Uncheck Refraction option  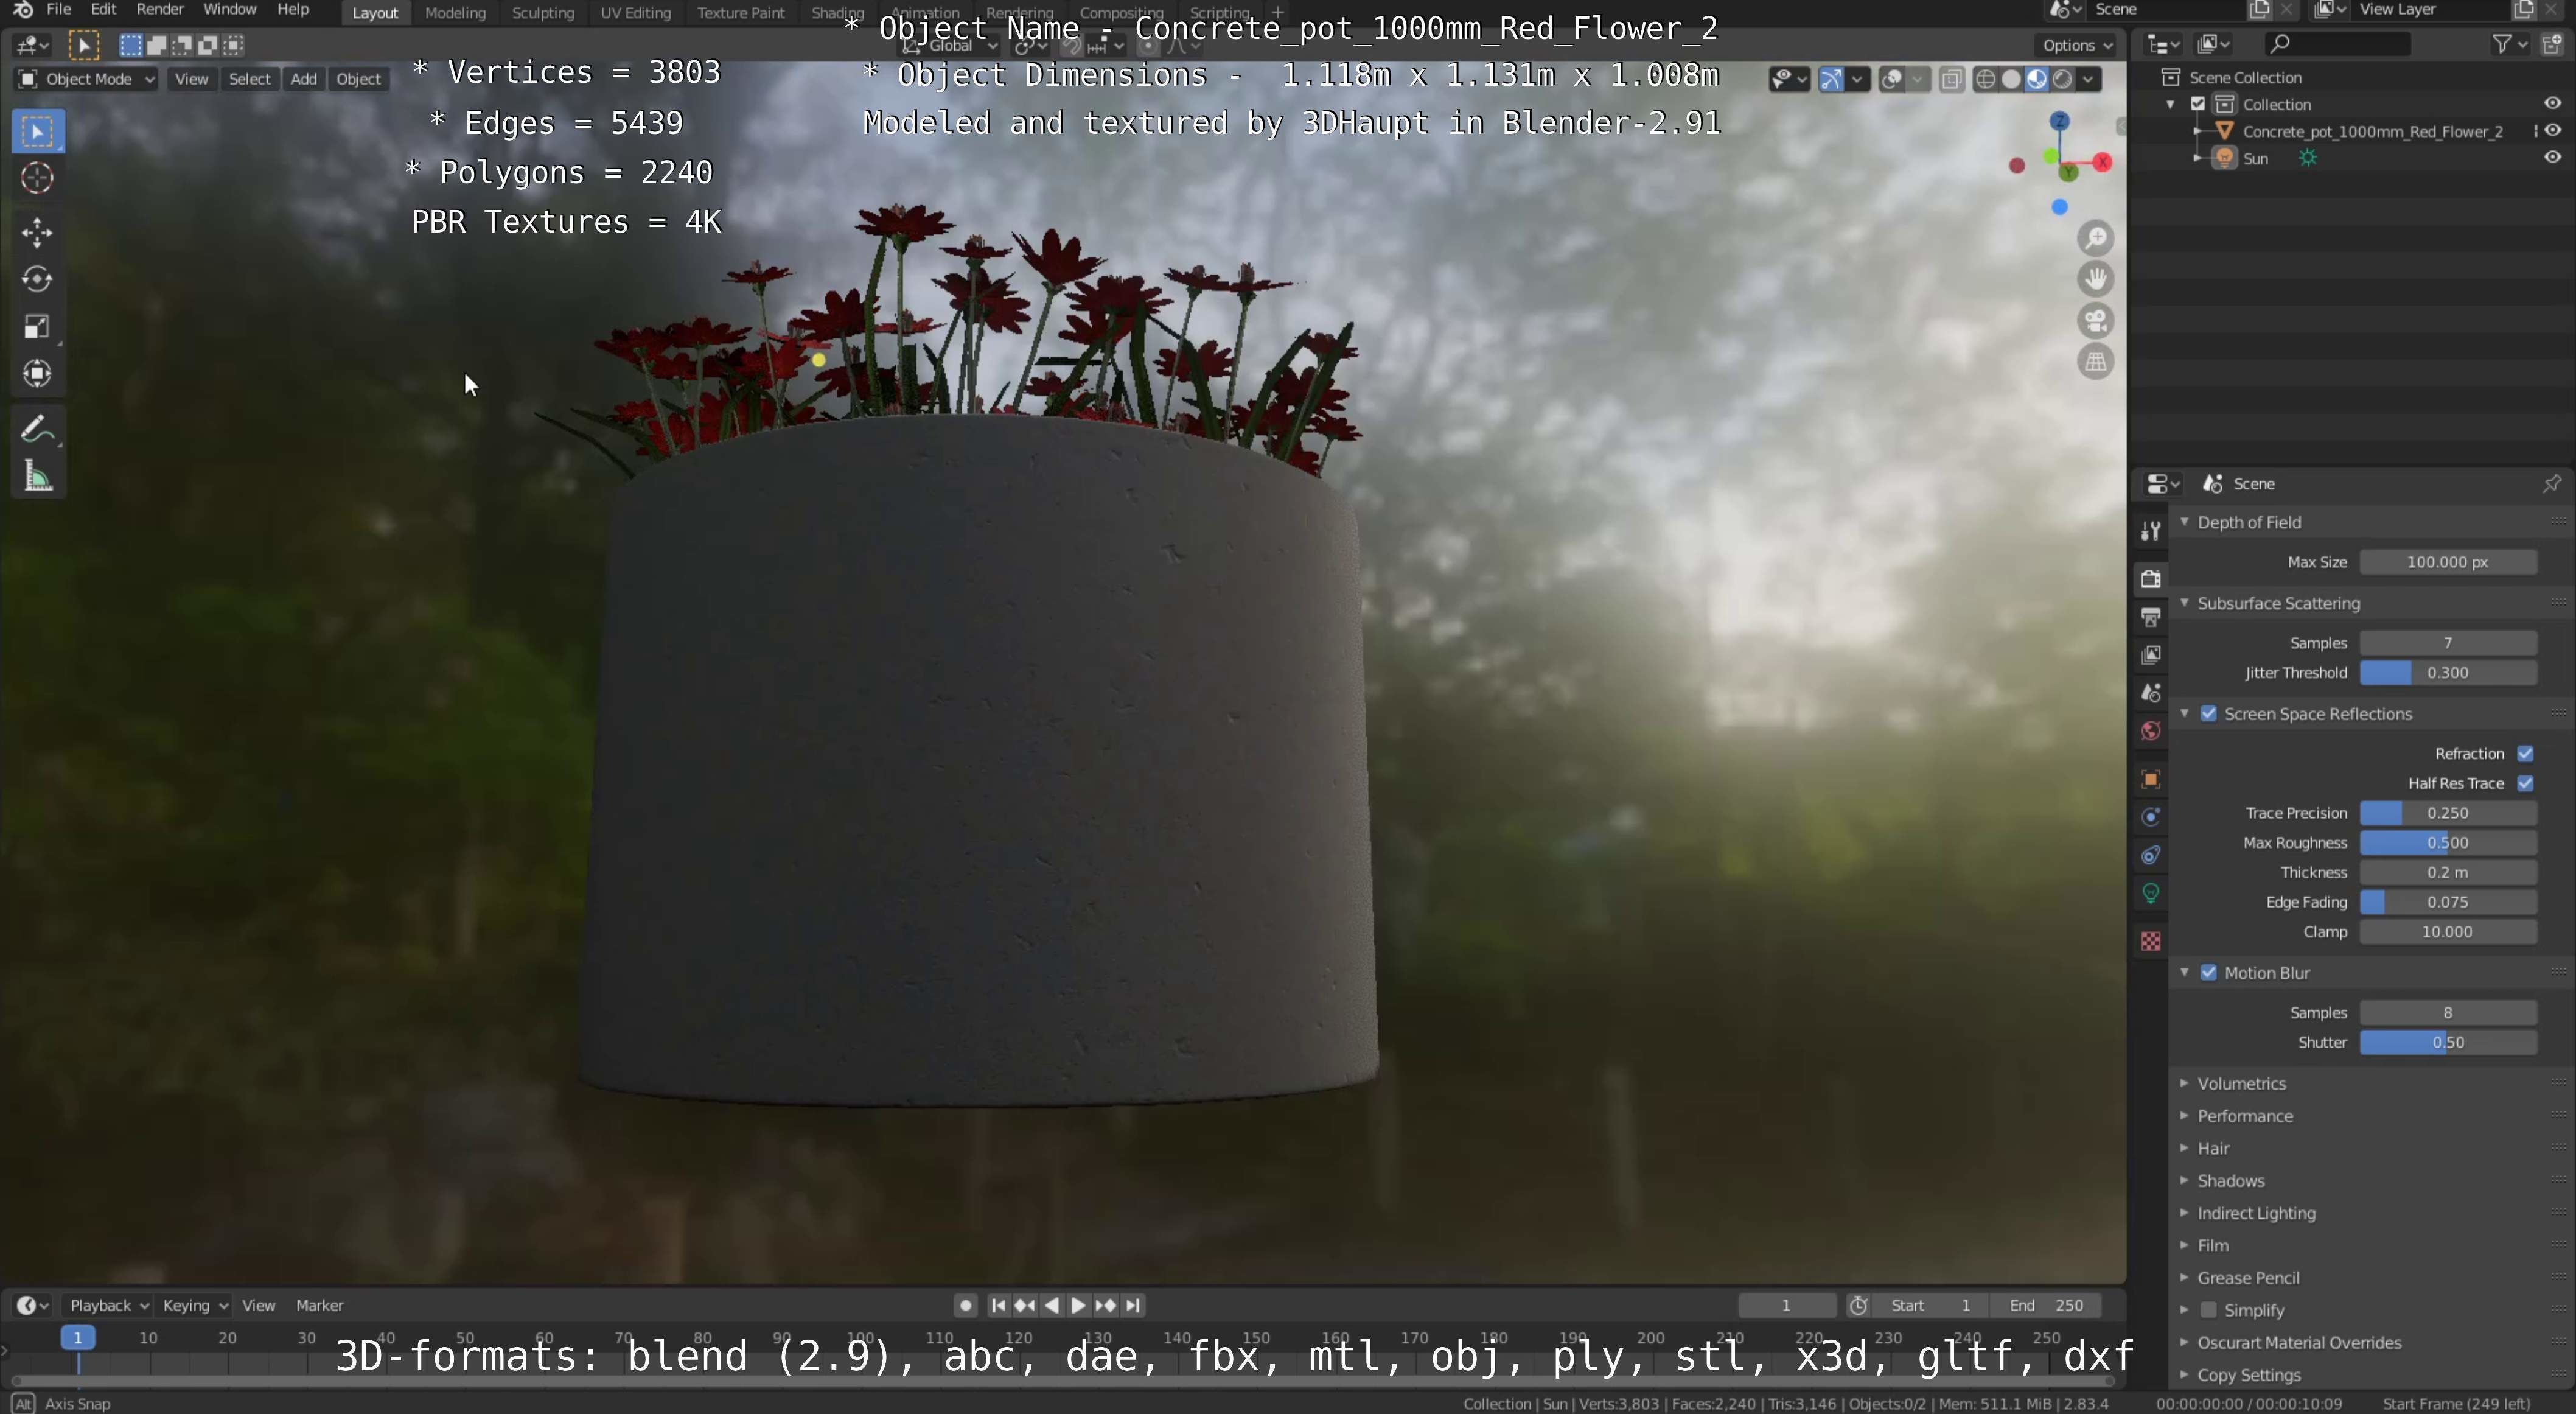2525,754
